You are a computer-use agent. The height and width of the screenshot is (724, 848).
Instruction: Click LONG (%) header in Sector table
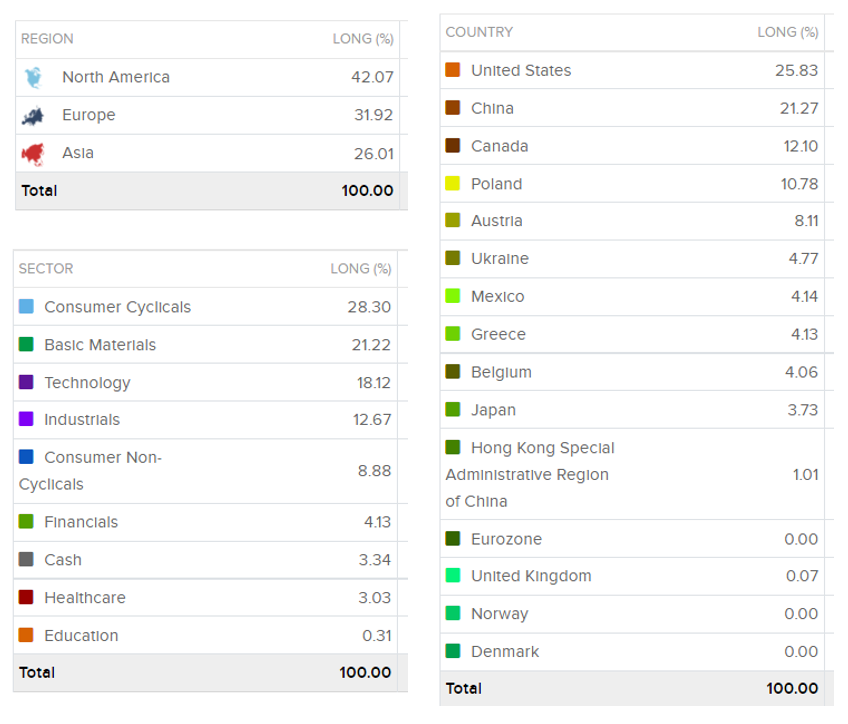click(361, 269)
